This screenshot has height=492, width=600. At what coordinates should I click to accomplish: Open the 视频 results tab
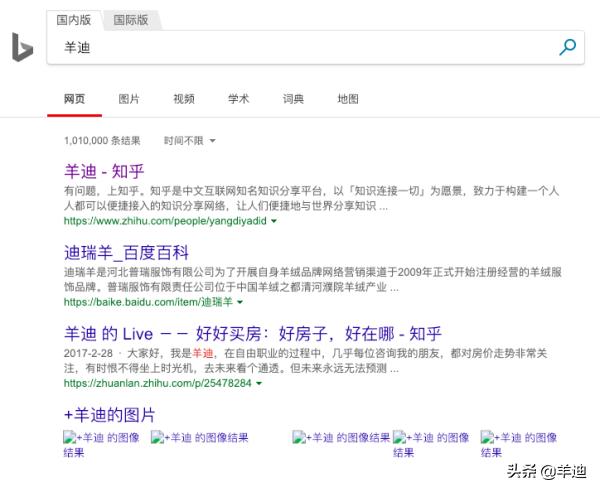click(184, 99)
